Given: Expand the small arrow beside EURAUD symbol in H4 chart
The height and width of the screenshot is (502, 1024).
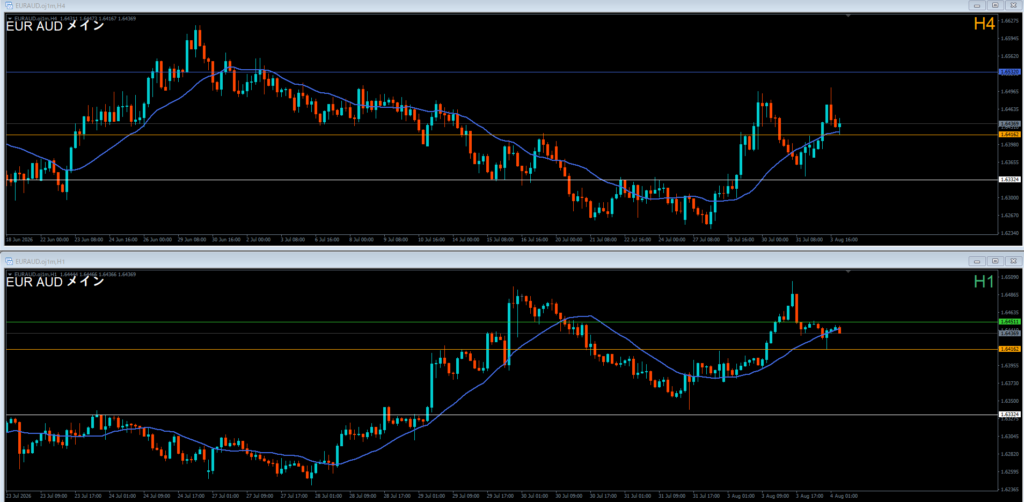Looking at the screenshot, I should click(8, 19).
